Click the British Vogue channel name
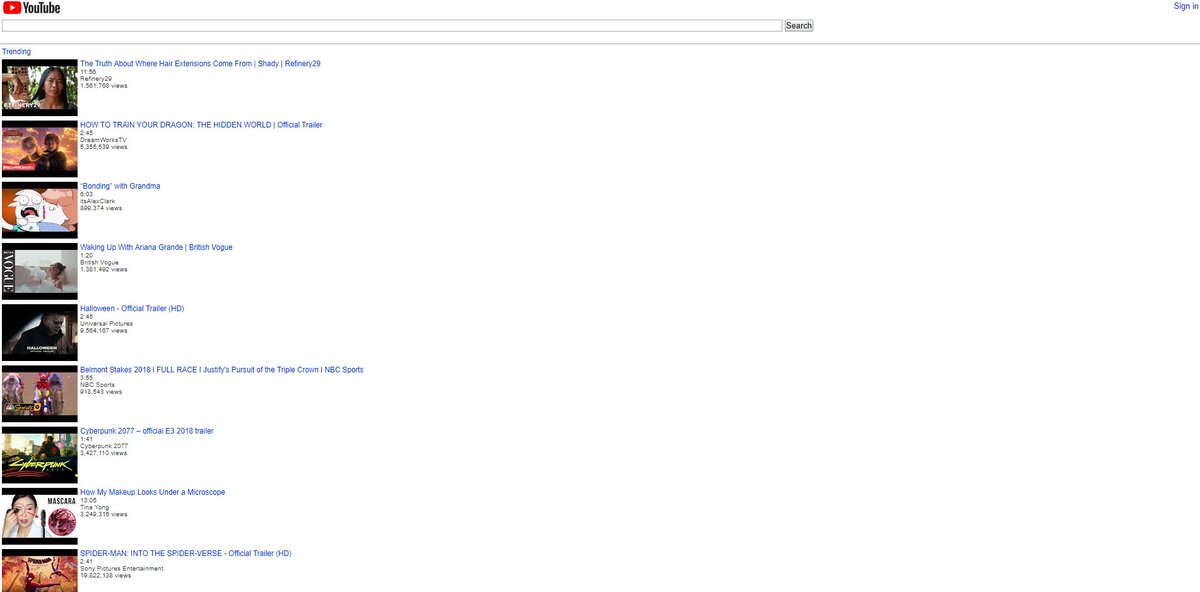 [x=99, y=262]
